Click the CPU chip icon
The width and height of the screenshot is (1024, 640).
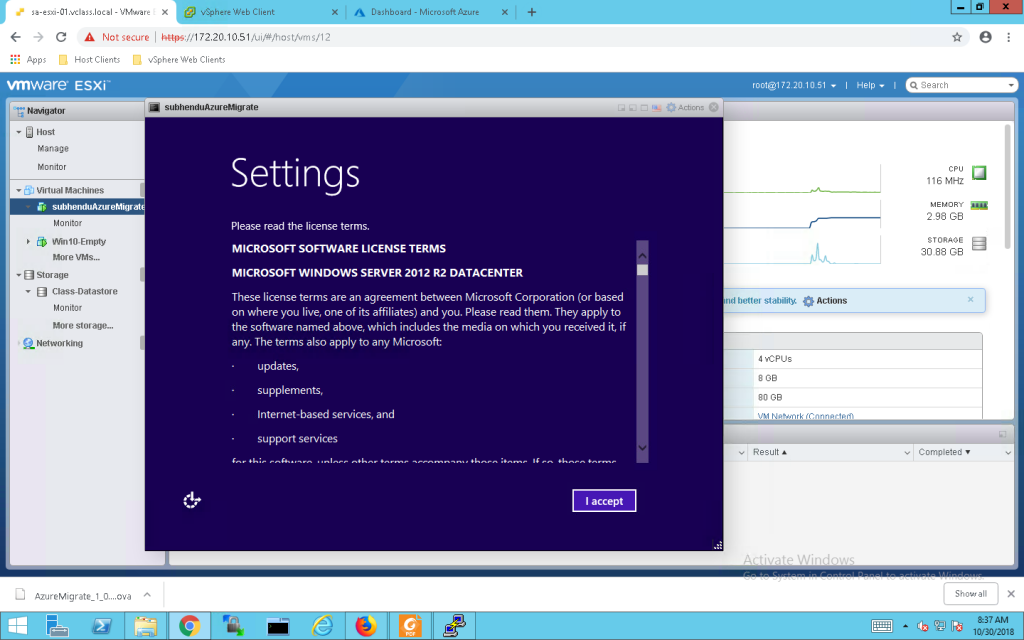tap(979, 173)
